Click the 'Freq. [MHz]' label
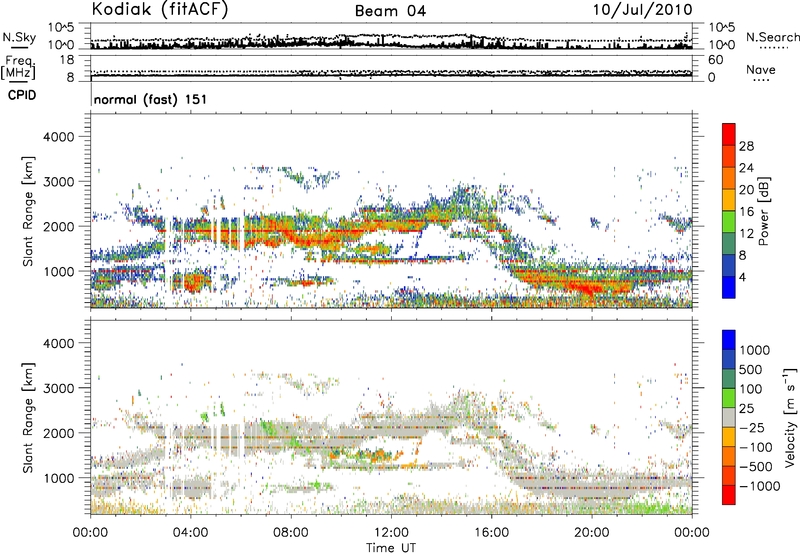 18,67
